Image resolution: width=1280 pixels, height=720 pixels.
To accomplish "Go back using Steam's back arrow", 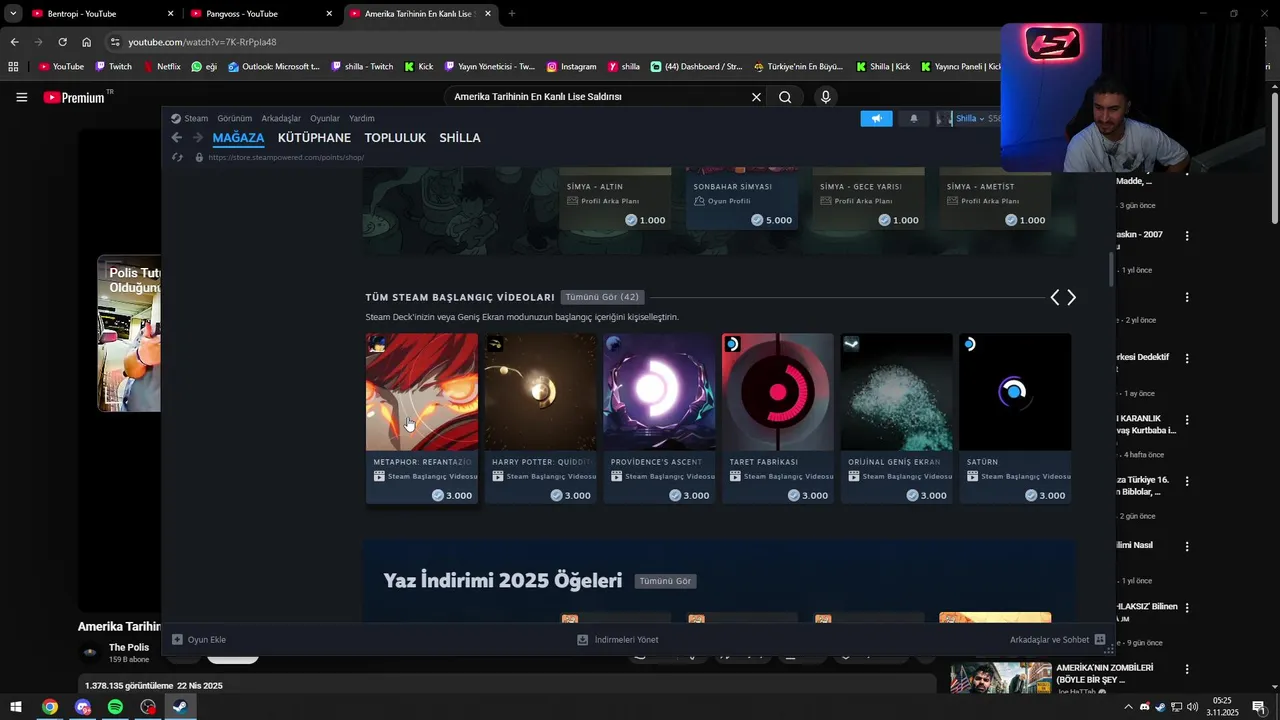I will pyautogui.click(x=177, y=138).
